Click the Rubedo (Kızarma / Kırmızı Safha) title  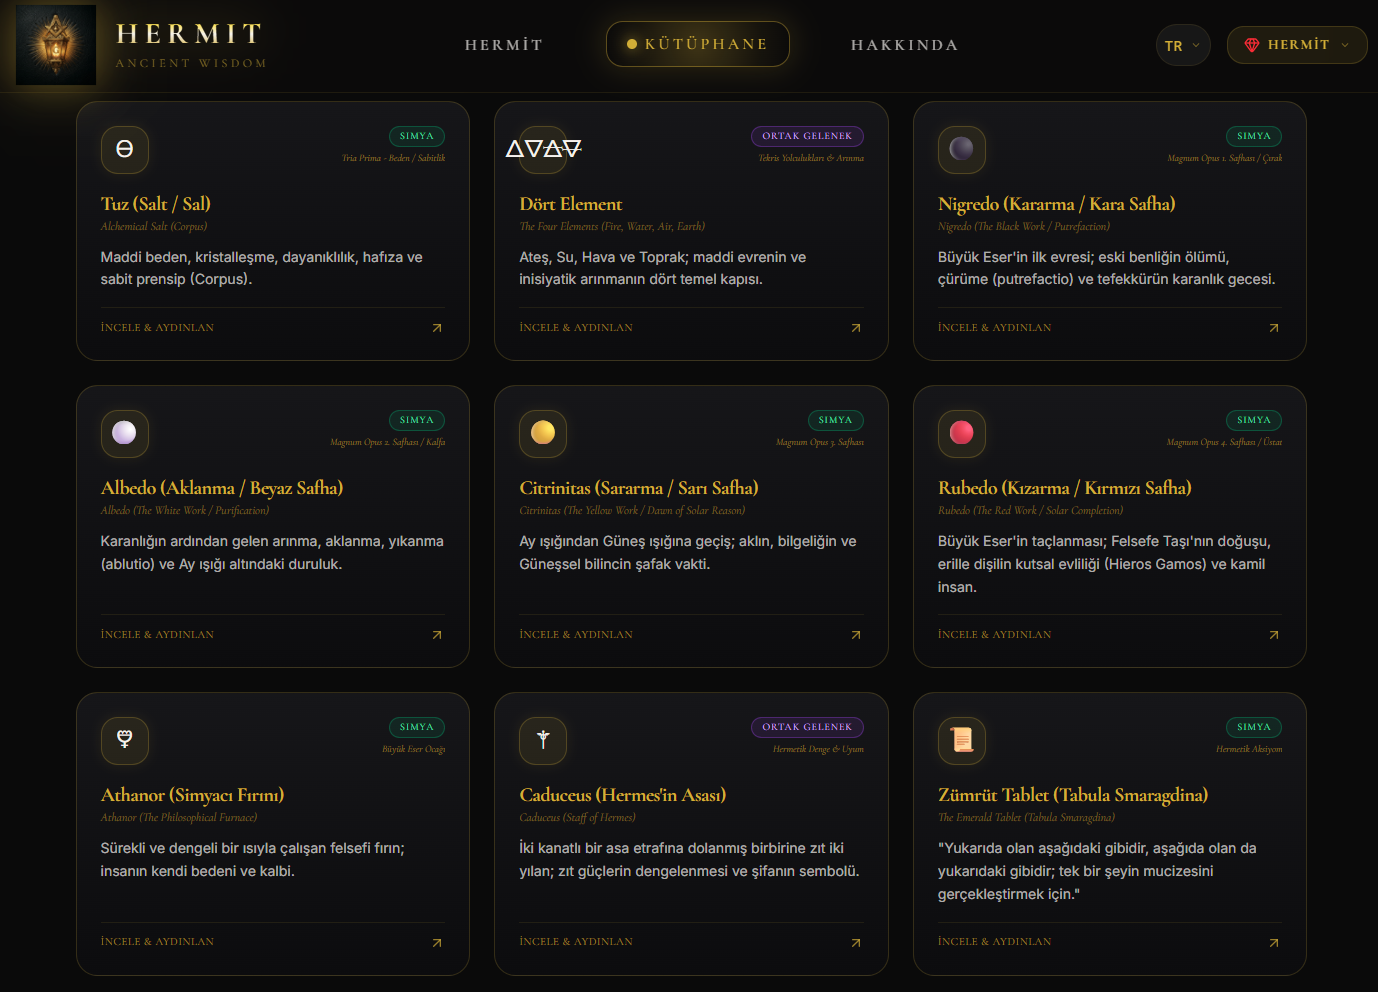click(x=1065, y=488)
